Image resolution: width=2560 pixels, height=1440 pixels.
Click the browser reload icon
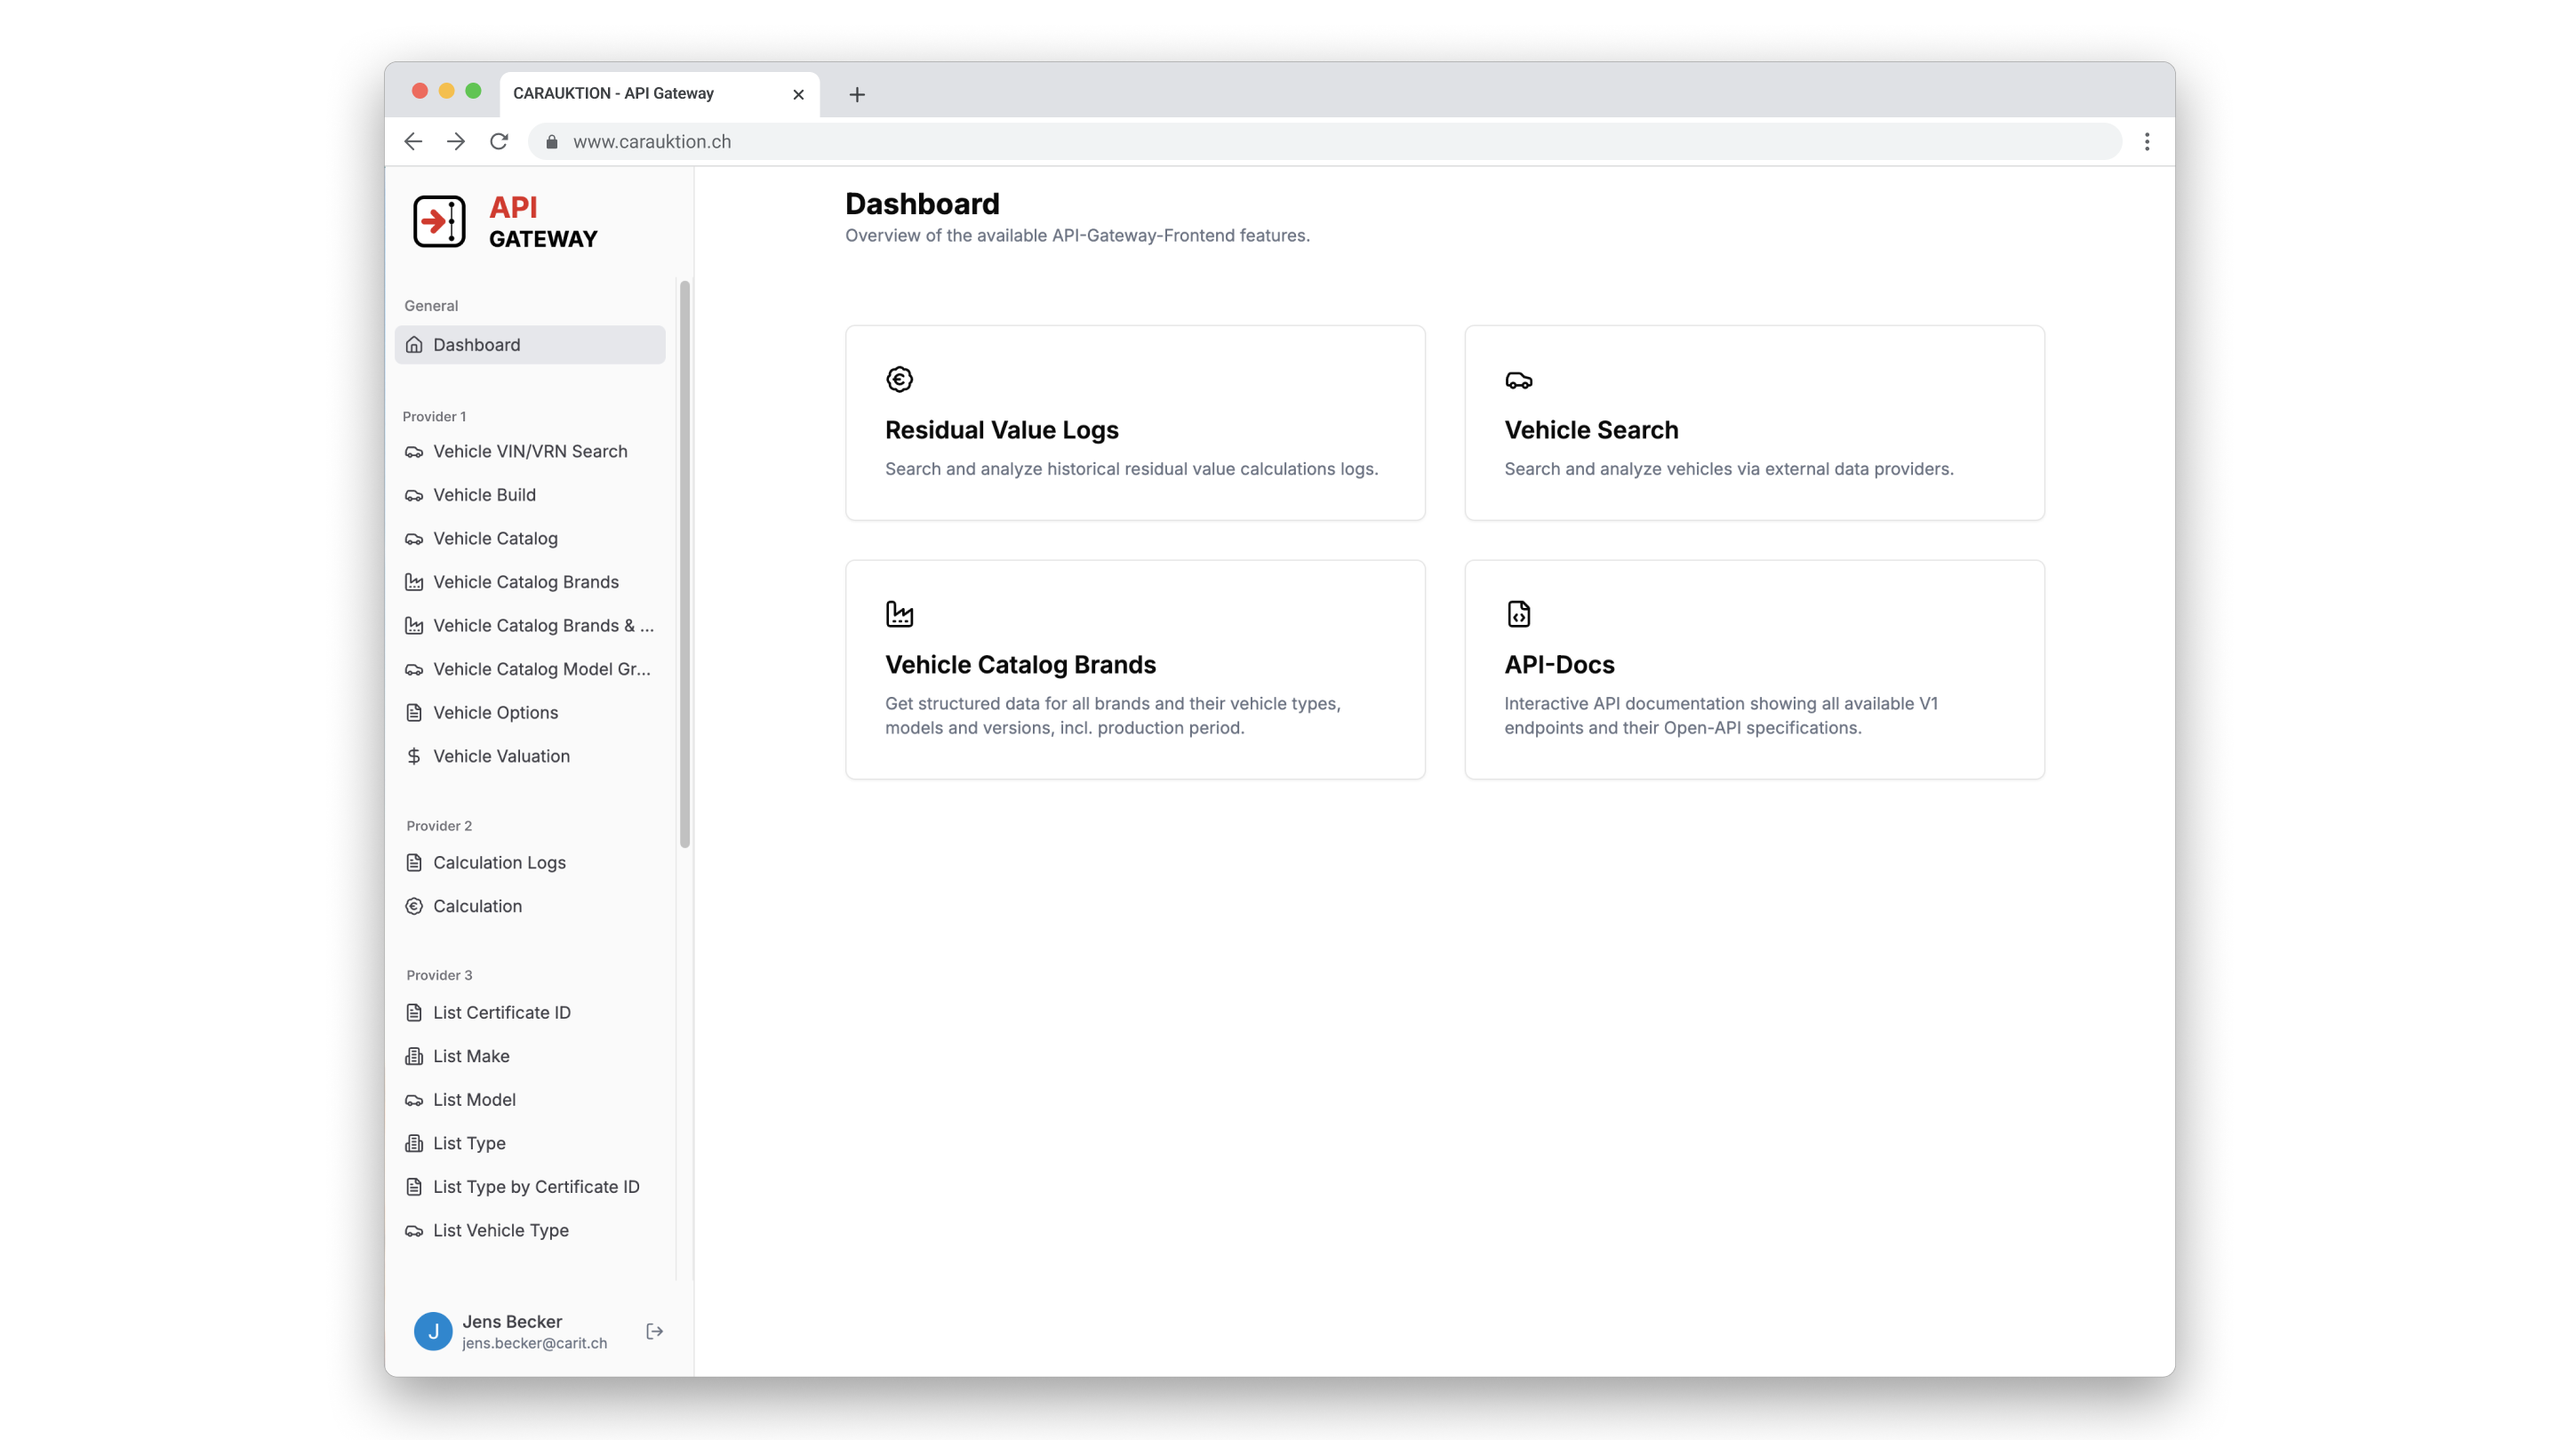pos(499,142)
